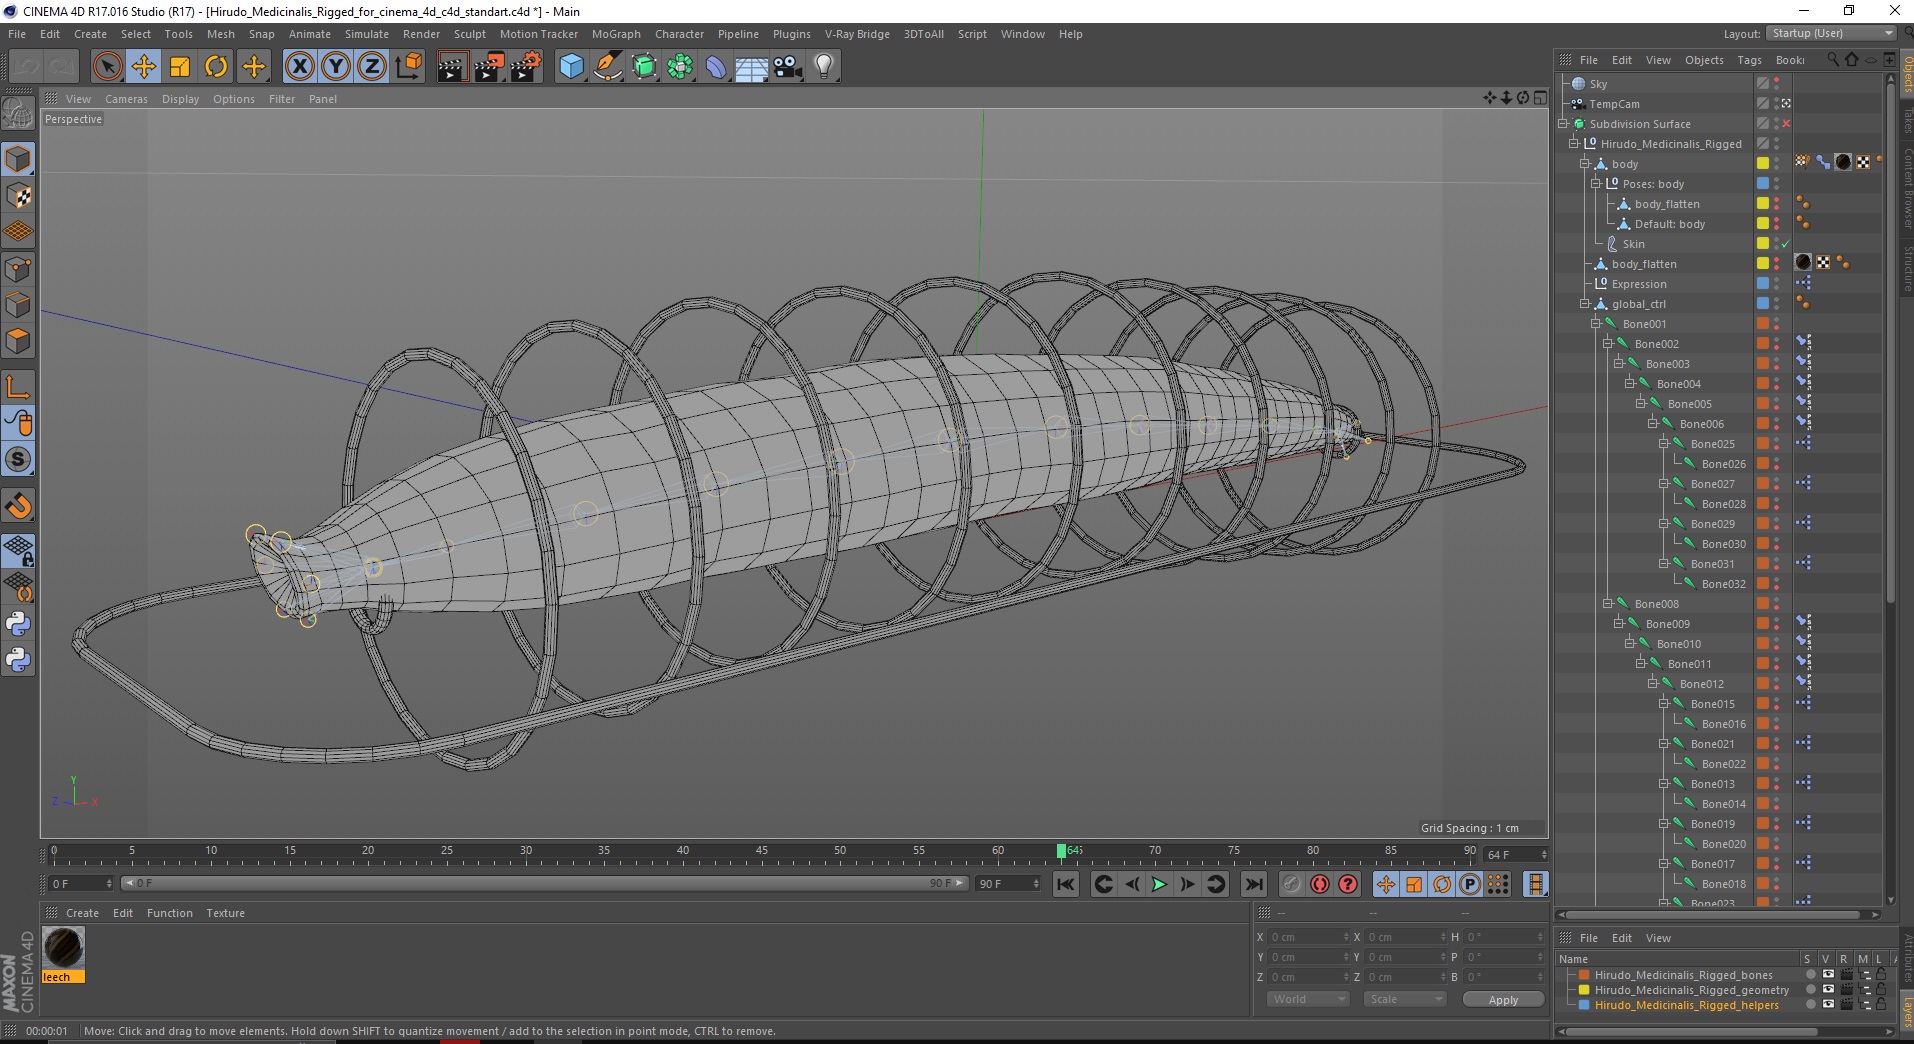Viewport: 1914px width, 1044px height.
Task: Toggle solo for Hirudo_Medicinalis_Rigged_geometry layer
Action: (1810, 990)
